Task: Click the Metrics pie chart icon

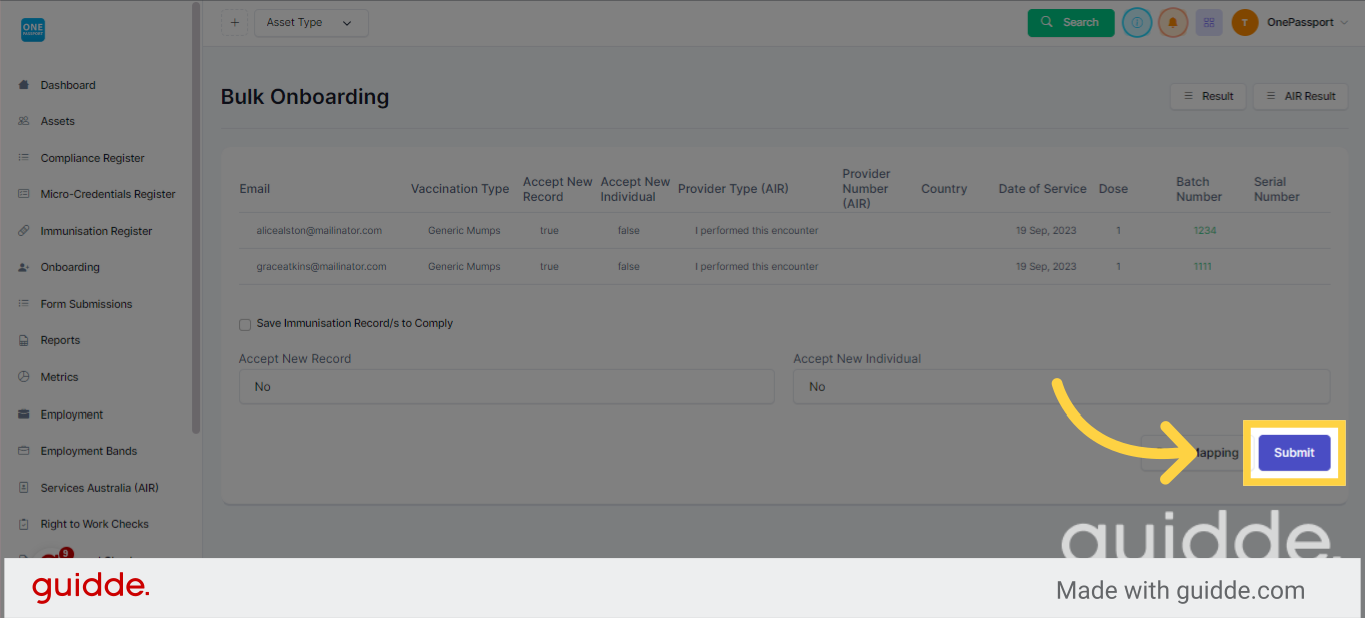Action: pos(24,377)
